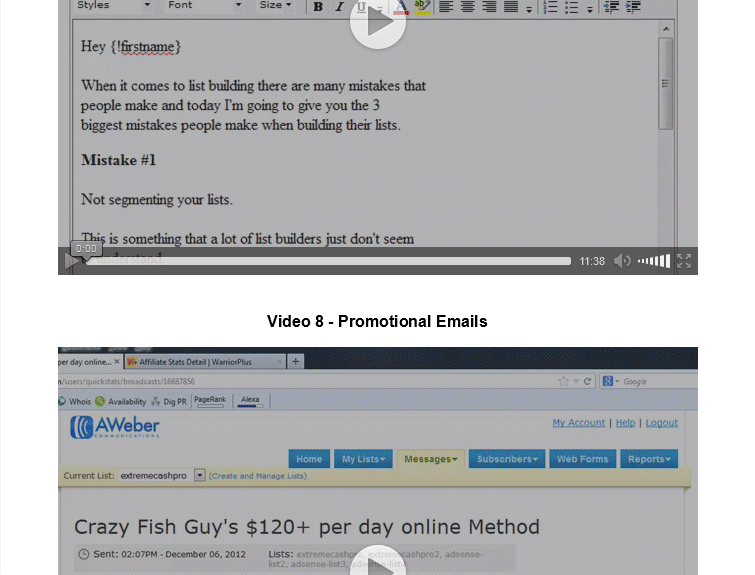The image size is (755, 575).
Task: Justify text in the editor
Action: point(510,7)
